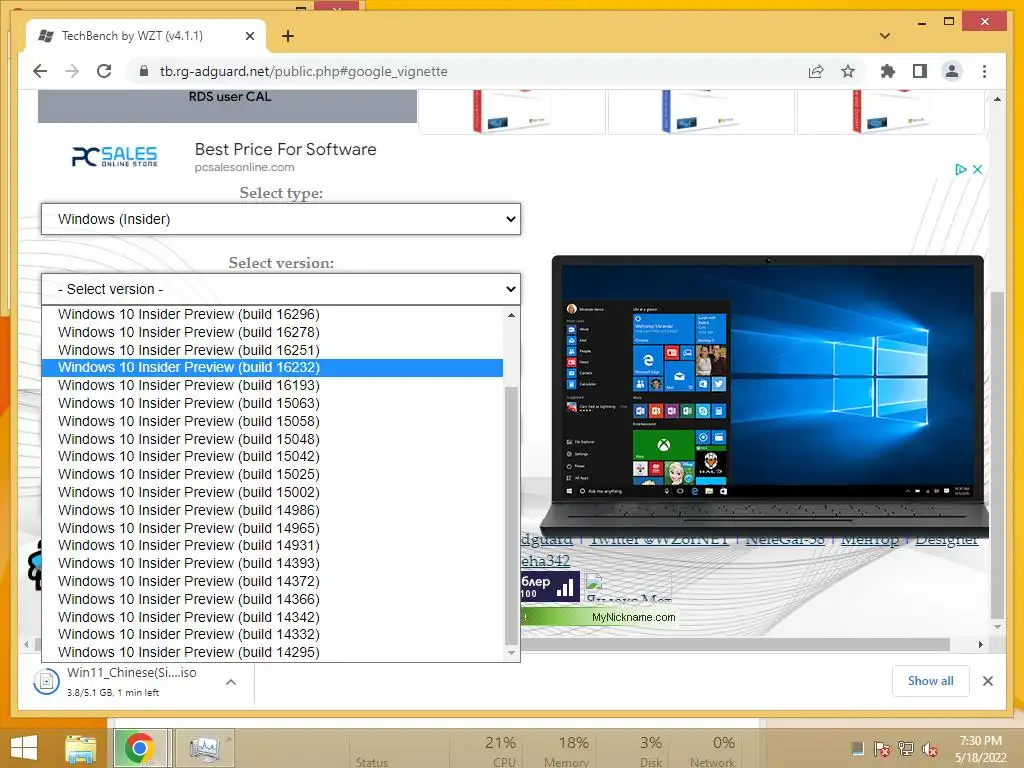Choose build 14393 from the list
Viewport: 1024px width, 768px height.
pos(272,563)
